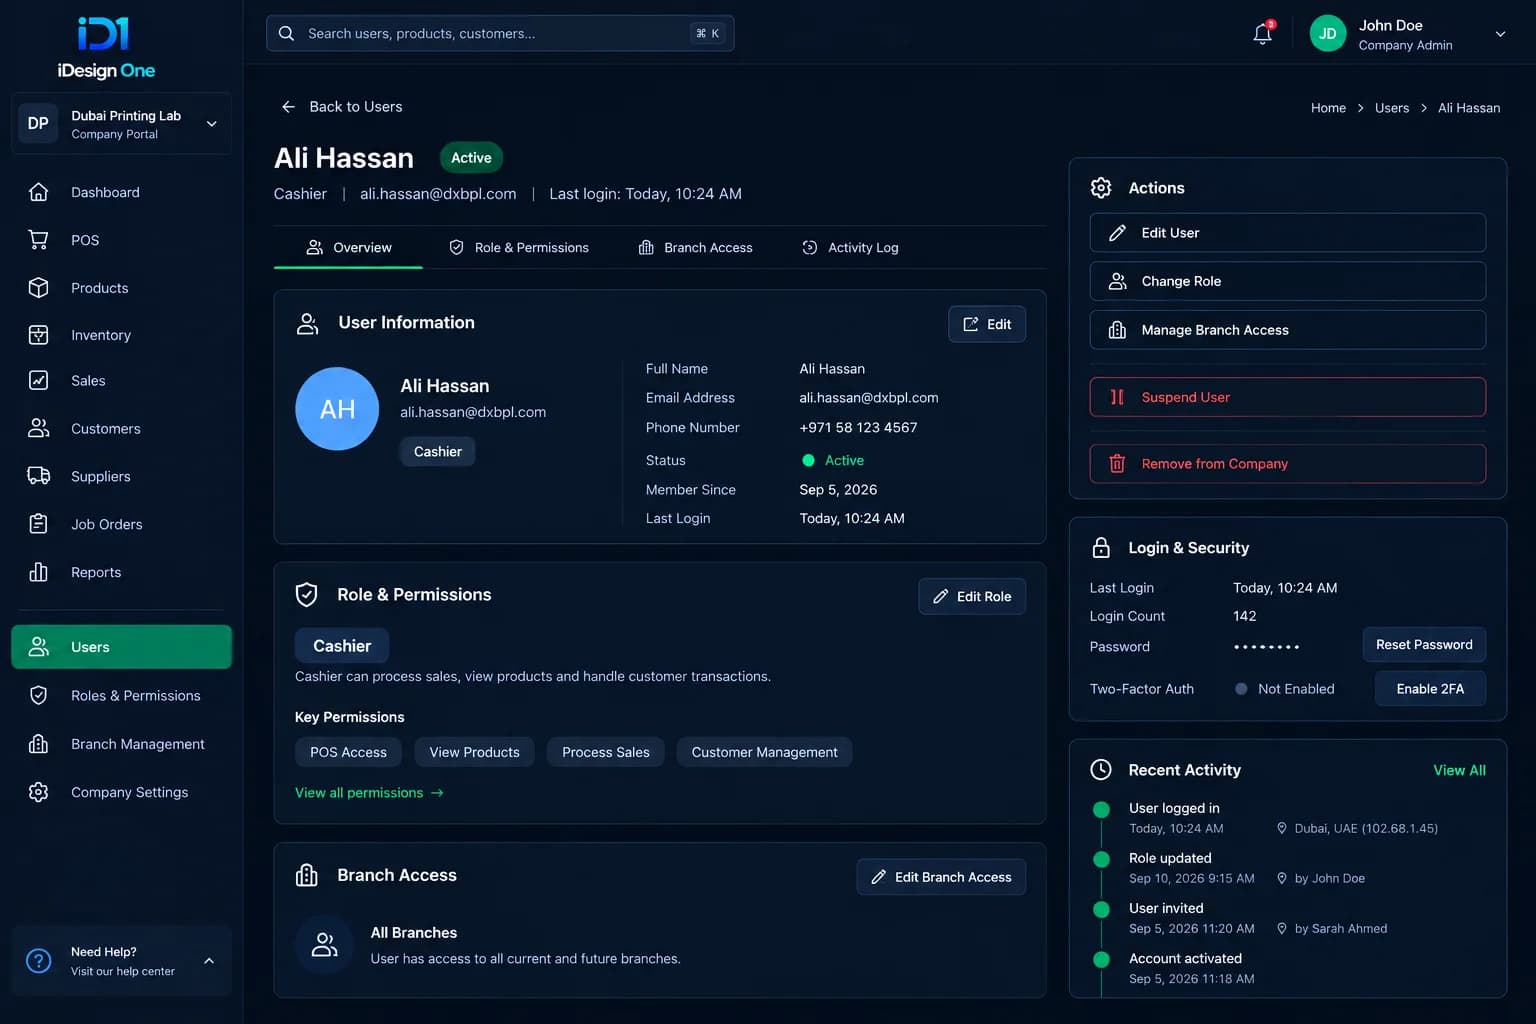Click Edit Branch Access button
The width and height of the screenshot is (1536, 1024).
(x=941, y=877)
